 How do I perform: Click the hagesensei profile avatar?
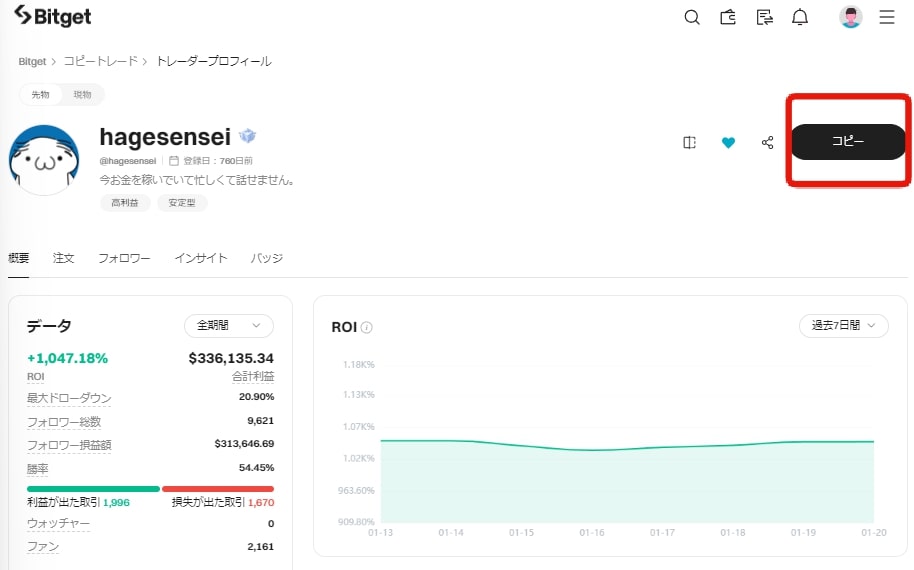pyautogui.click(x=44, y=159)
